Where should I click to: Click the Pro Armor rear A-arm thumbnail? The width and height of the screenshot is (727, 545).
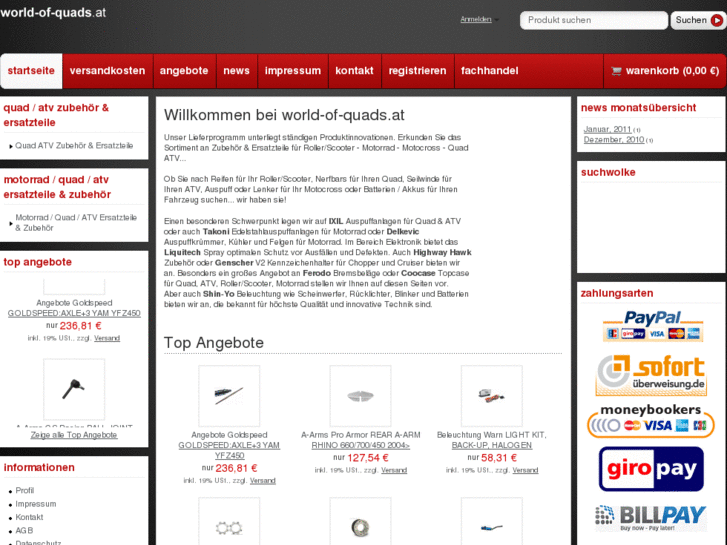click(x=360, y=396)
